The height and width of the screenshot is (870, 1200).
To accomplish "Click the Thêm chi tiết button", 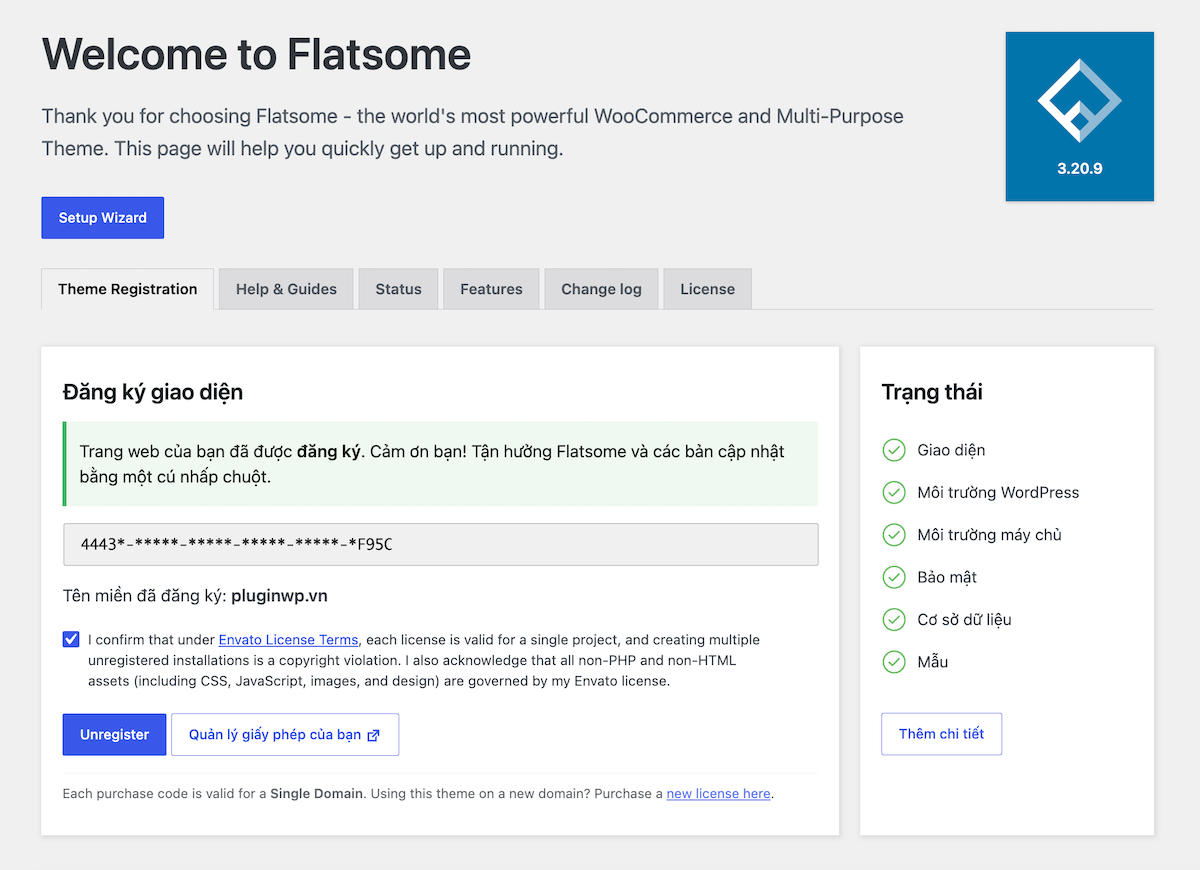I will pos(941,734).
